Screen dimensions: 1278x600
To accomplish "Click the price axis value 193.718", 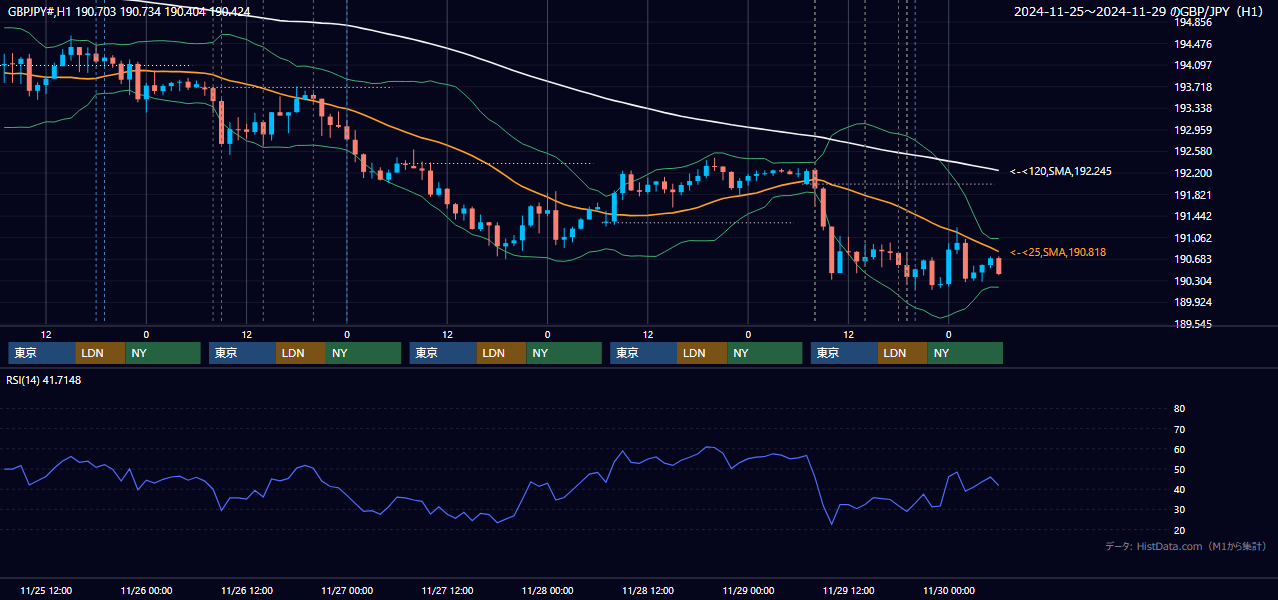I will (x=1193, y=87).
